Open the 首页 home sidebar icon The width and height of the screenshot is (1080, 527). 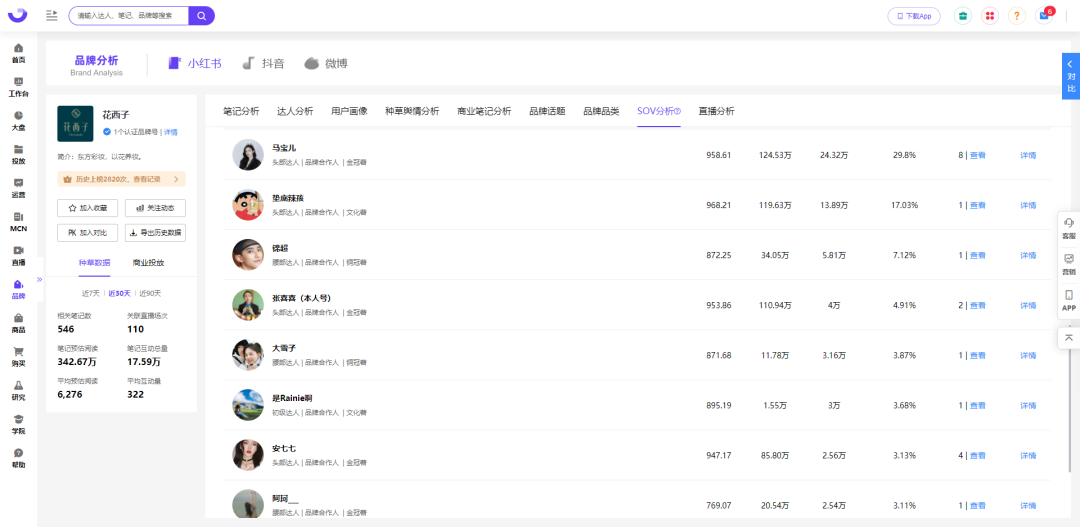(19, 53)
